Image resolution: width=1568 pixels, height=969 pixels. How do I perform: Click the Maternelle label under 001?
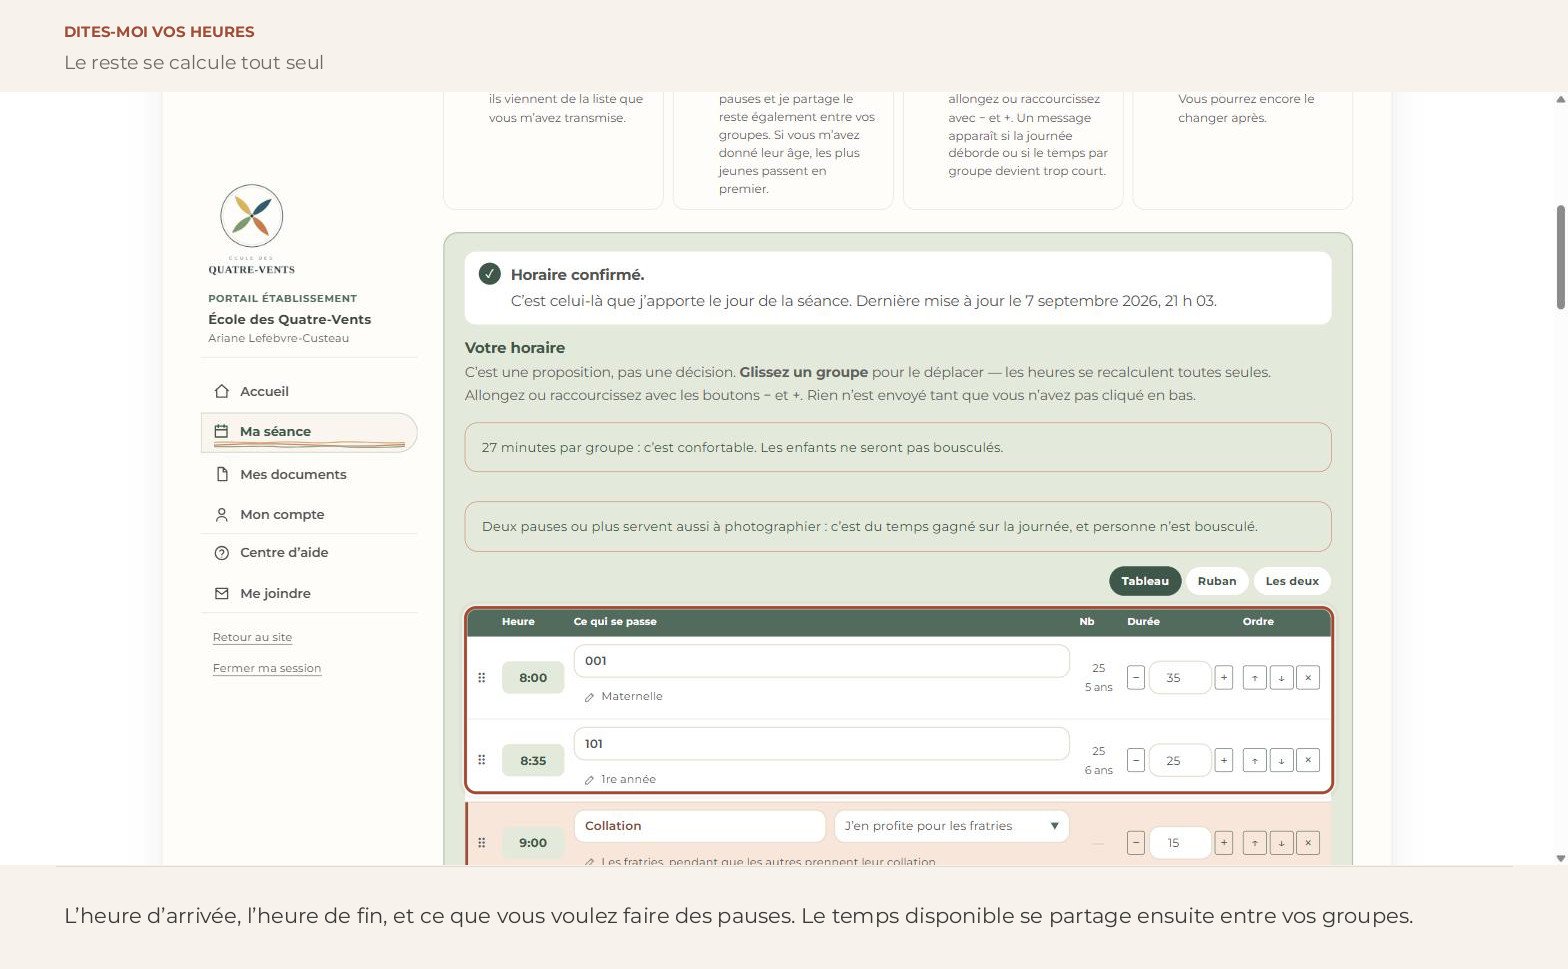point(632,697)
